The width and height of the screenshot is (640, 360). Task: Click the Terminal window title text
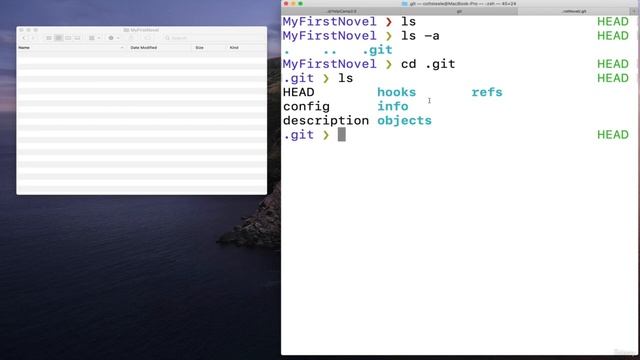click(463, 4)
